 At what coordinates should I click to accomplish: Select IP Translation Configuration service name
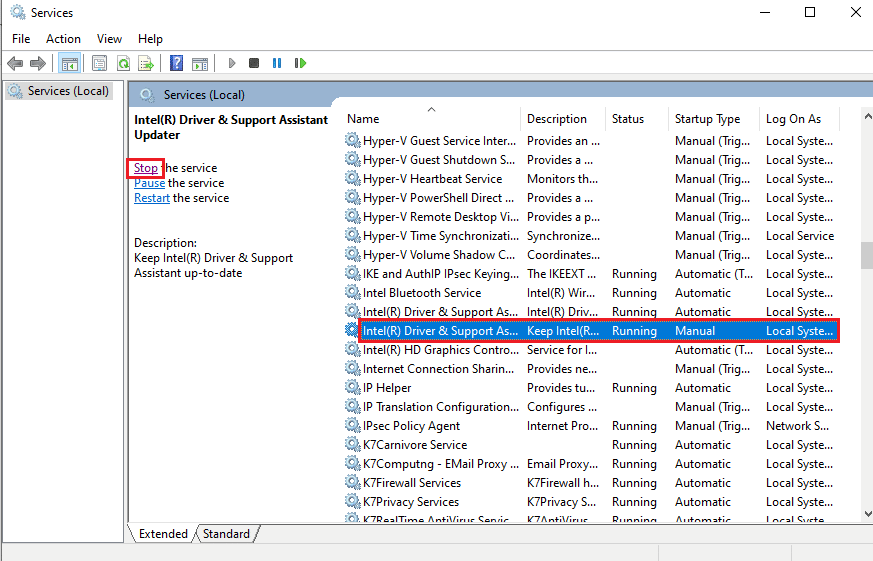coord(440,407)
